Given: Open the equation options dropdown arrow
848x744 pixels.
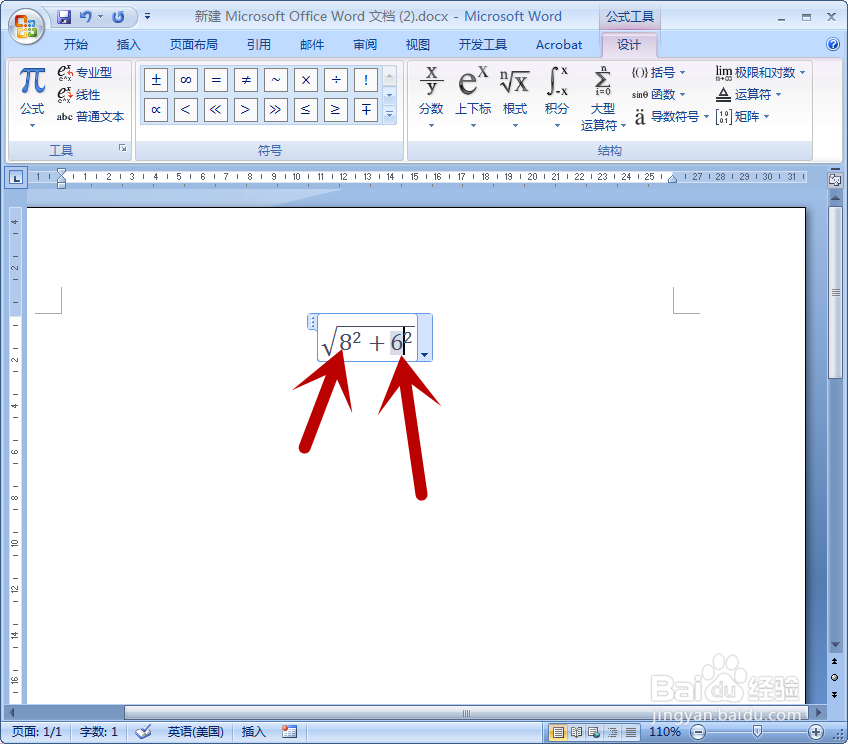Looking at the screenshot, I should pyautogui.click(x=424, y=354).
